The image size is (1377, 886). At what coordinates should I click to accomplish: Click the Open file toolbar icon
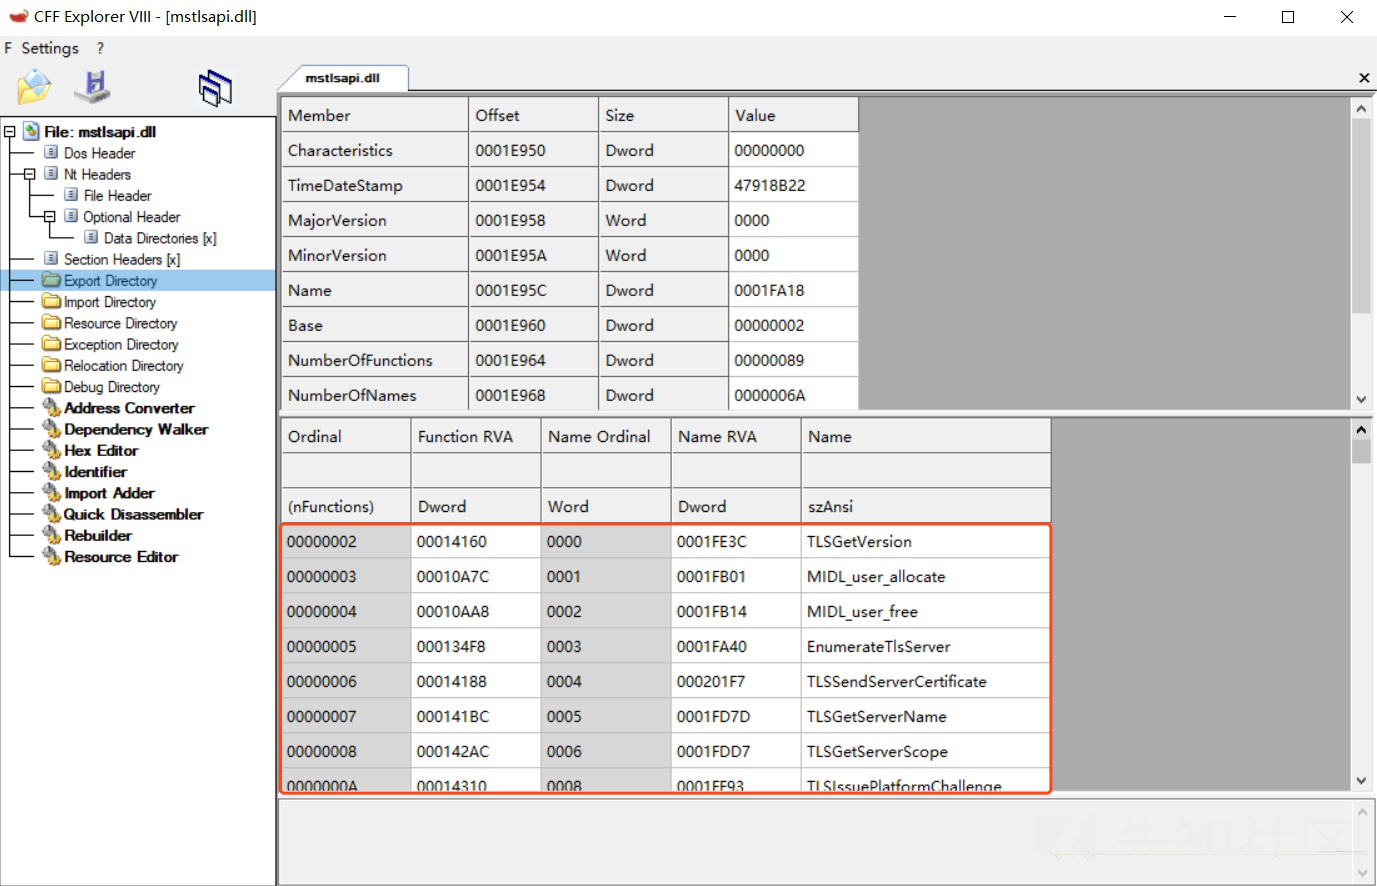[34, 87]
